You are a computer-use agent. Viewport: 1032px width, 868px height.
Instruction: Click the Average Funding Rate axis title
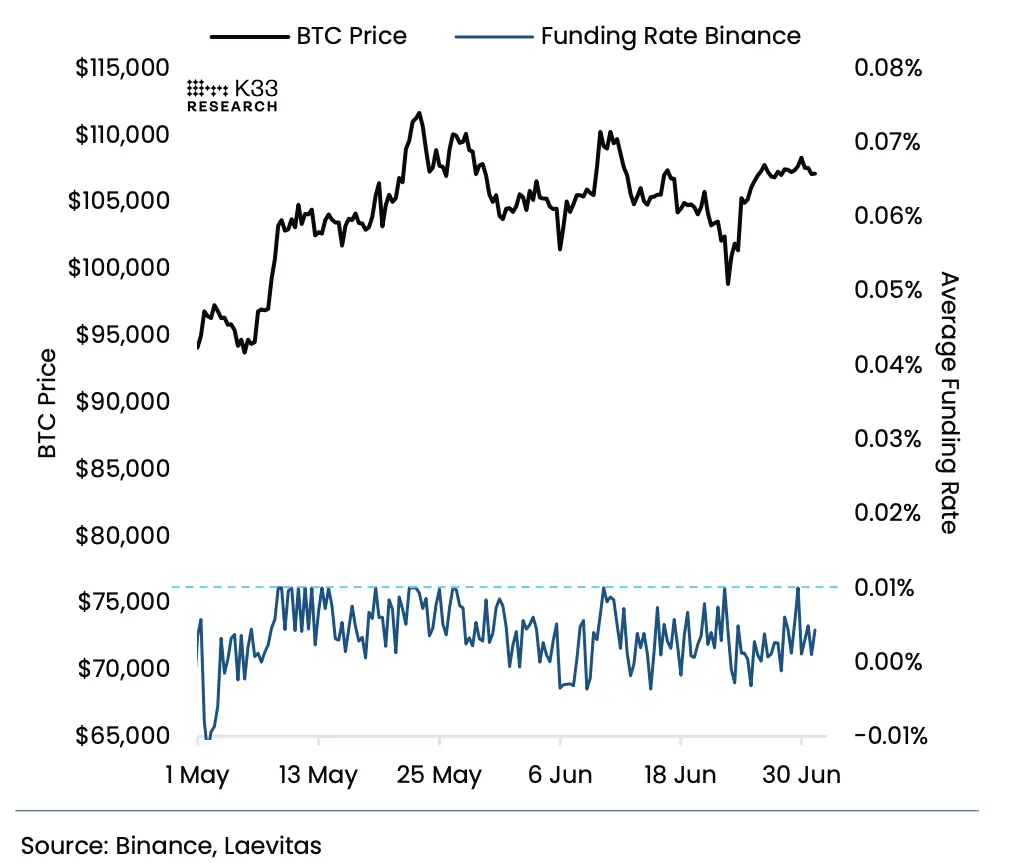coord(949,402)
